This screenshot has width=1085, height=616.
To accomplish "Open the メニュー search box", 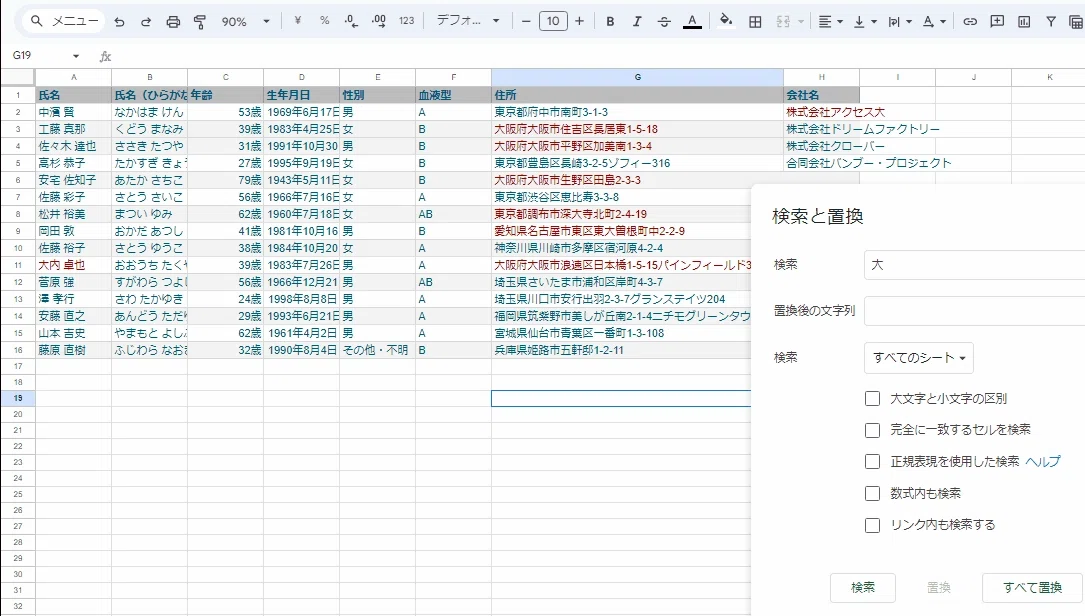I will point(64,21).
